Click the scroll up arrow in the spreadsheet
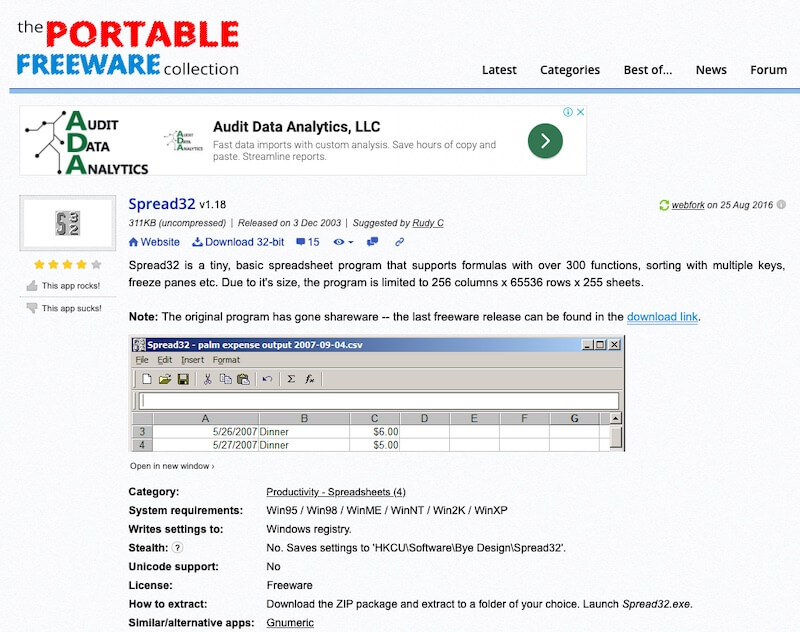 (616, 419)
